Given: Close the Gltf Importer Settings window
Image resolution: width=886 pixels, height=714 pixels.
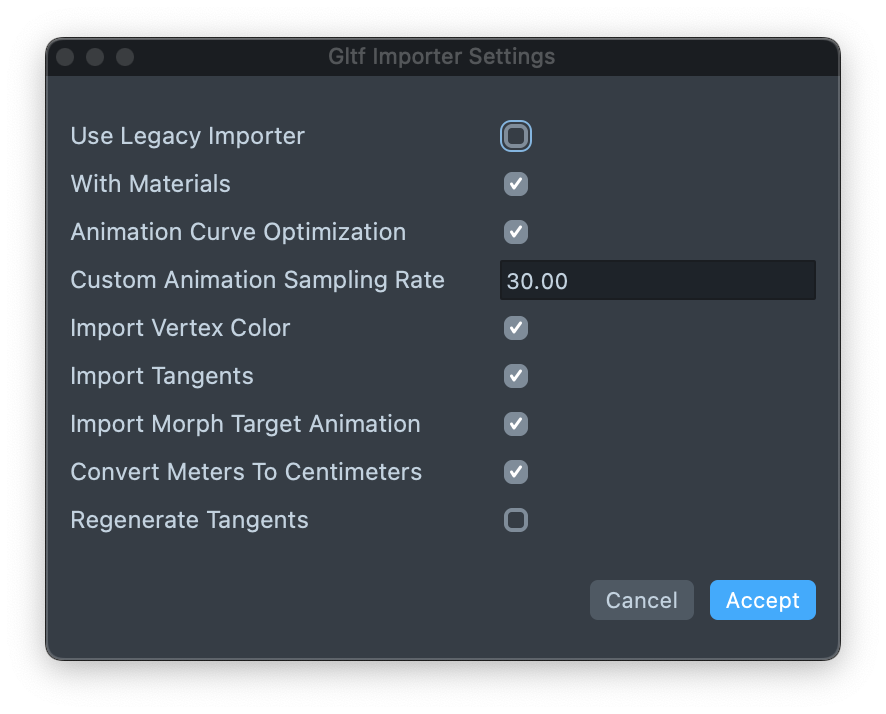Looking at the screenshot, I should pyautogui.click(x=65, y=57).
